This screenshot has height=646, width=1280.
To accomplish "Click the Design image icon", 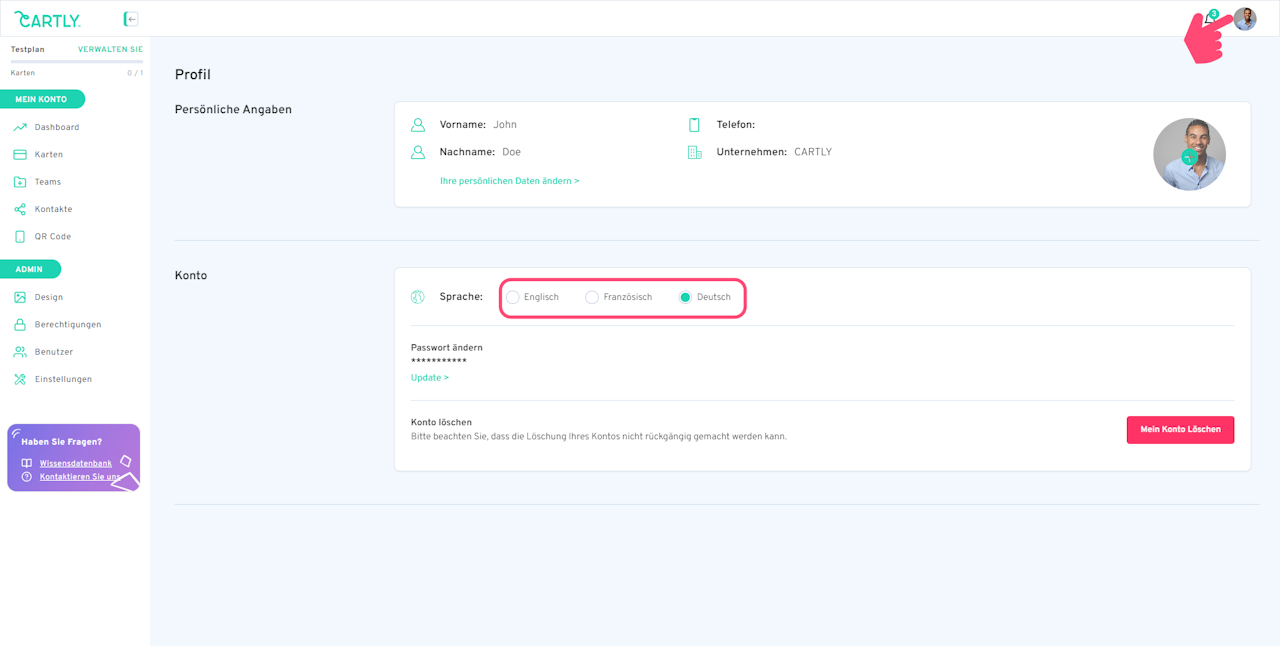I will tap(20, 297).
